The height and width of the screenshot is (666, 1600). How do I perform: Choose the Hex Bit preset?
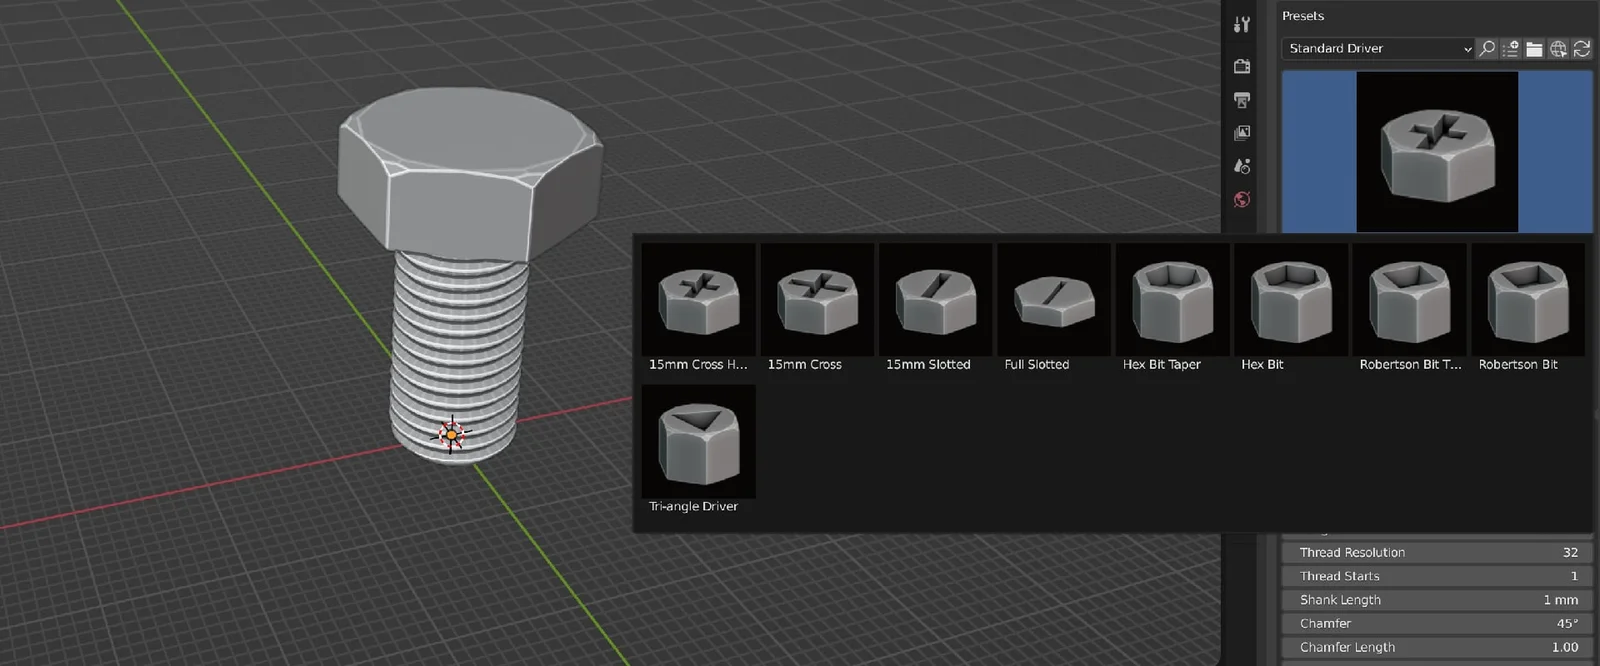click(x=1291, y=309)
